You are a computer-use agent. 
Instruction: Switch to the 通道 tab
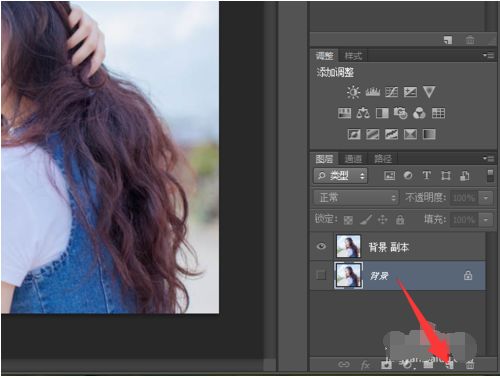(353, 159)
